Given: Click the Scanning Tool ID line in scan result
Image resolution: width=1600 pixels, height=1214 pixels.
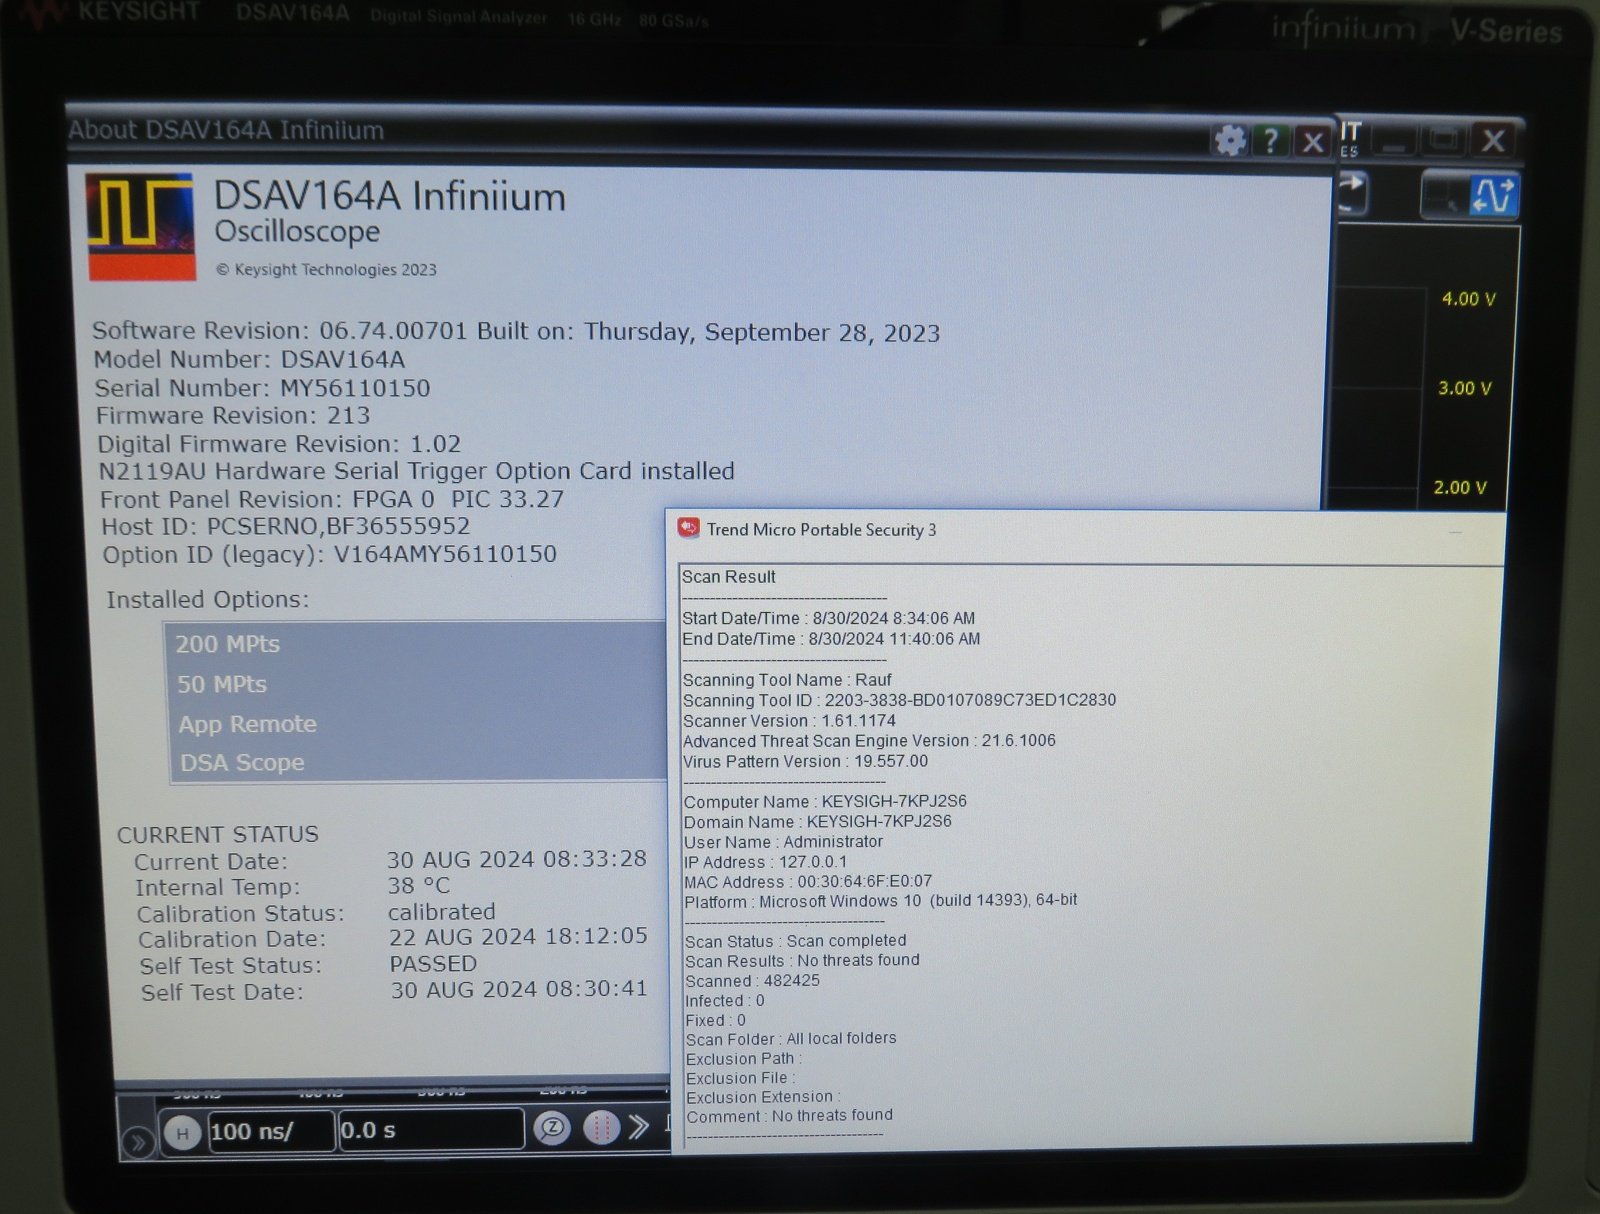Looking at the screenshot, I should point(899,700).
